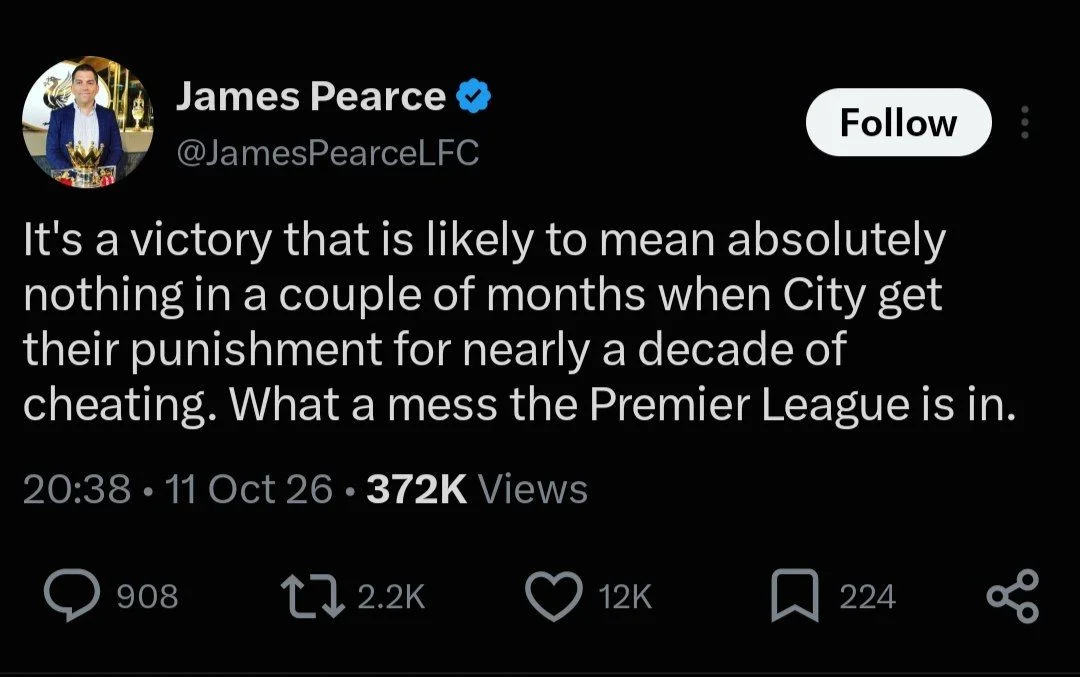Click the 224 bookmarks count
The width and height of the screenshot is (1080, 677).
tap(867, 596)
